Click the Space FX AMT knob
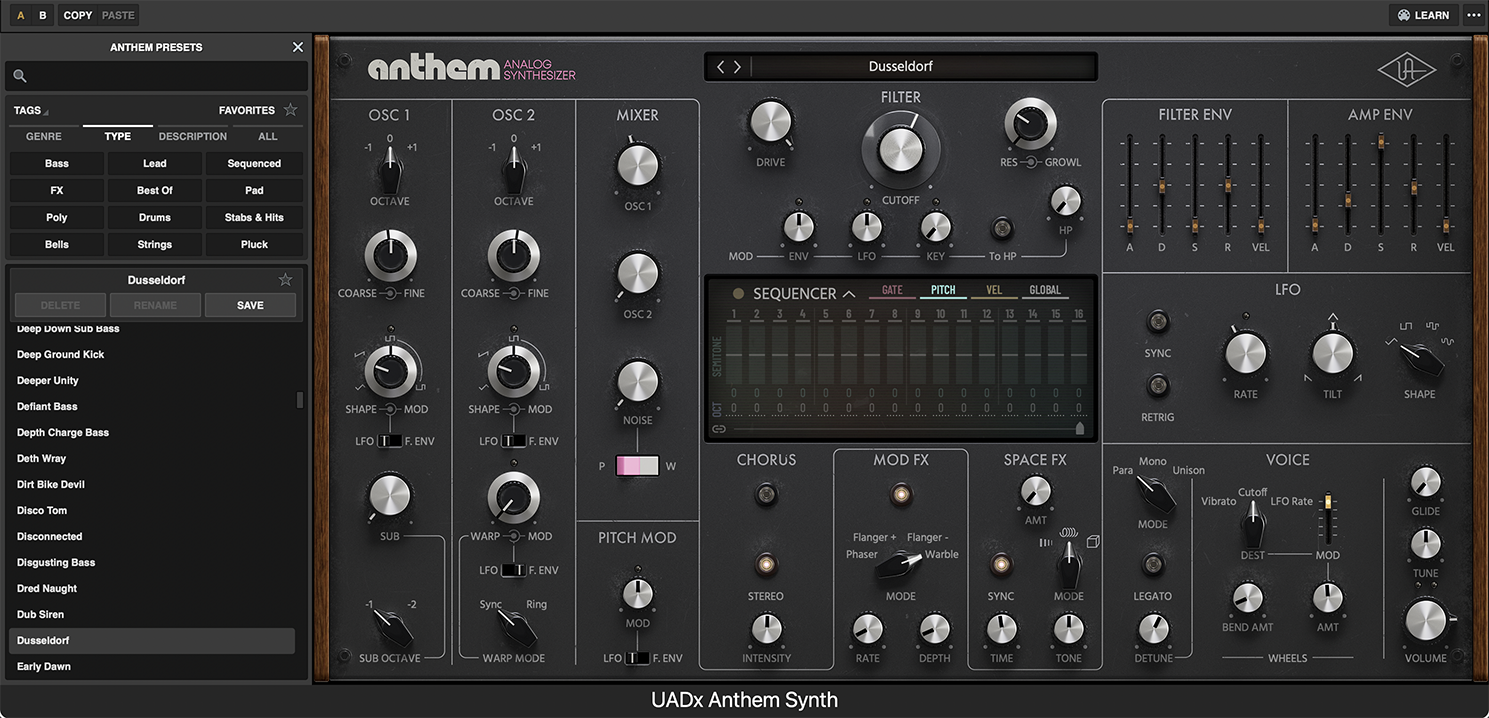This screenshot has width=1489, height=718. pyautogui.click(x=1035, y=492)
